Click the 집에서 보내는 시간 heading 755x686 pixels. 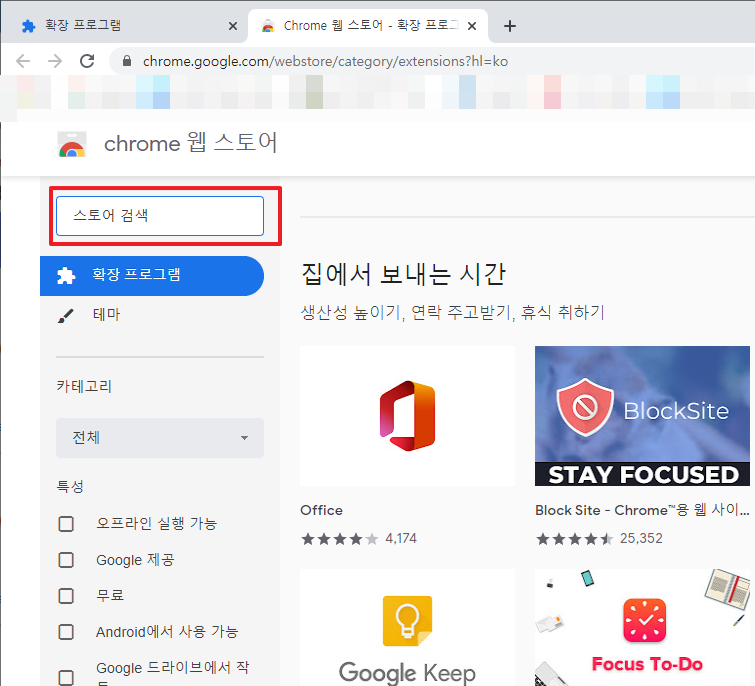point(404,275)
